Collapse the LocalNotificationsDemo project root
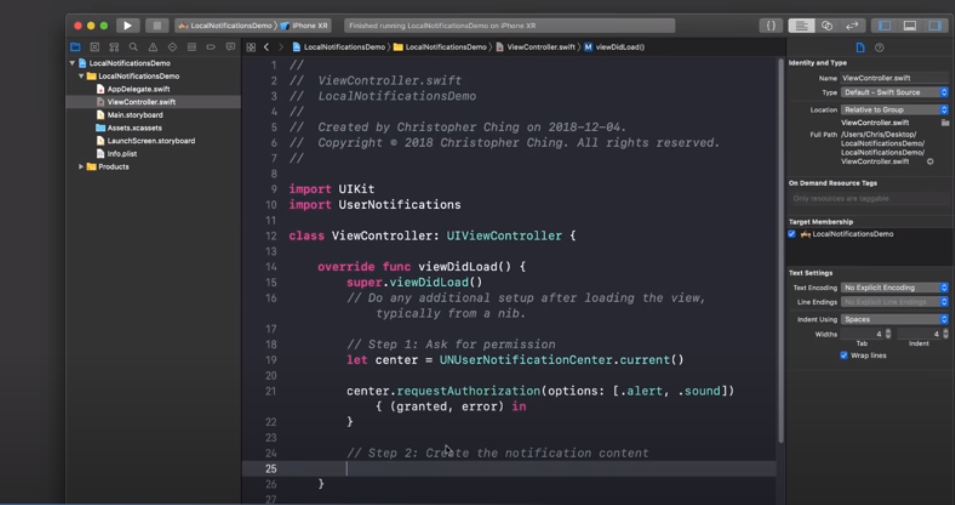The height and width of the screenshot is (505, 955). coord(72,63)
